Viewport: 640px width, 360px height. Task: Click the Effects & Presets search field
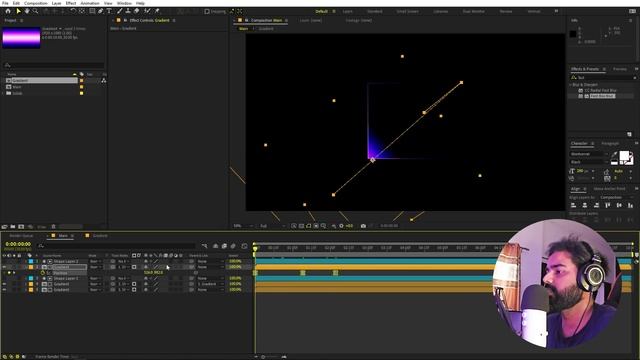point(603,77)
